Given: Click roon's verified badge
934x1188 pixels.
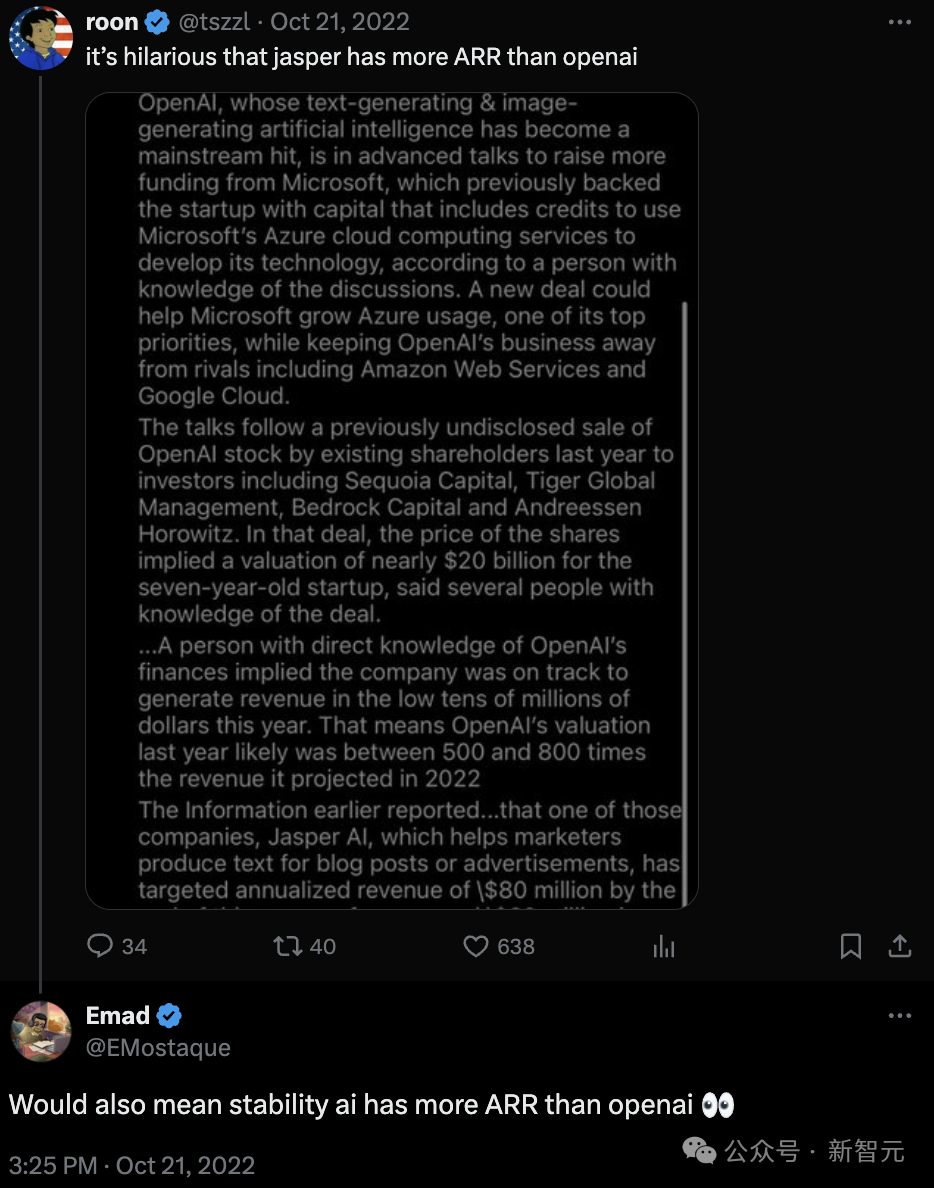Looking at the screenshot, I should pyautogui.click(x=157, y=22).
